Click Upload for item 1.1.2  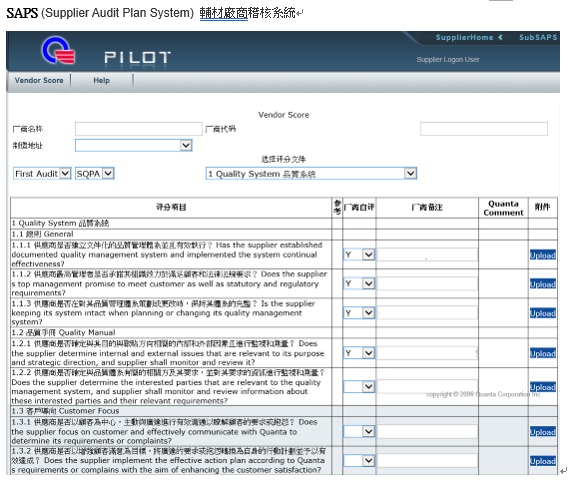coord(543,284)
